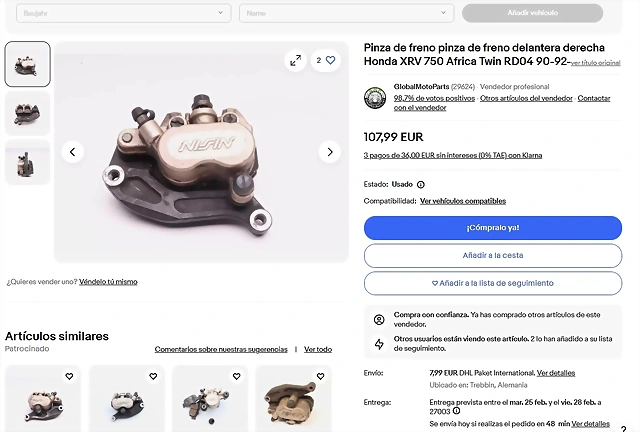Open the Baujahr dropdown
This screenshot has height=432, width=640.
124,13
